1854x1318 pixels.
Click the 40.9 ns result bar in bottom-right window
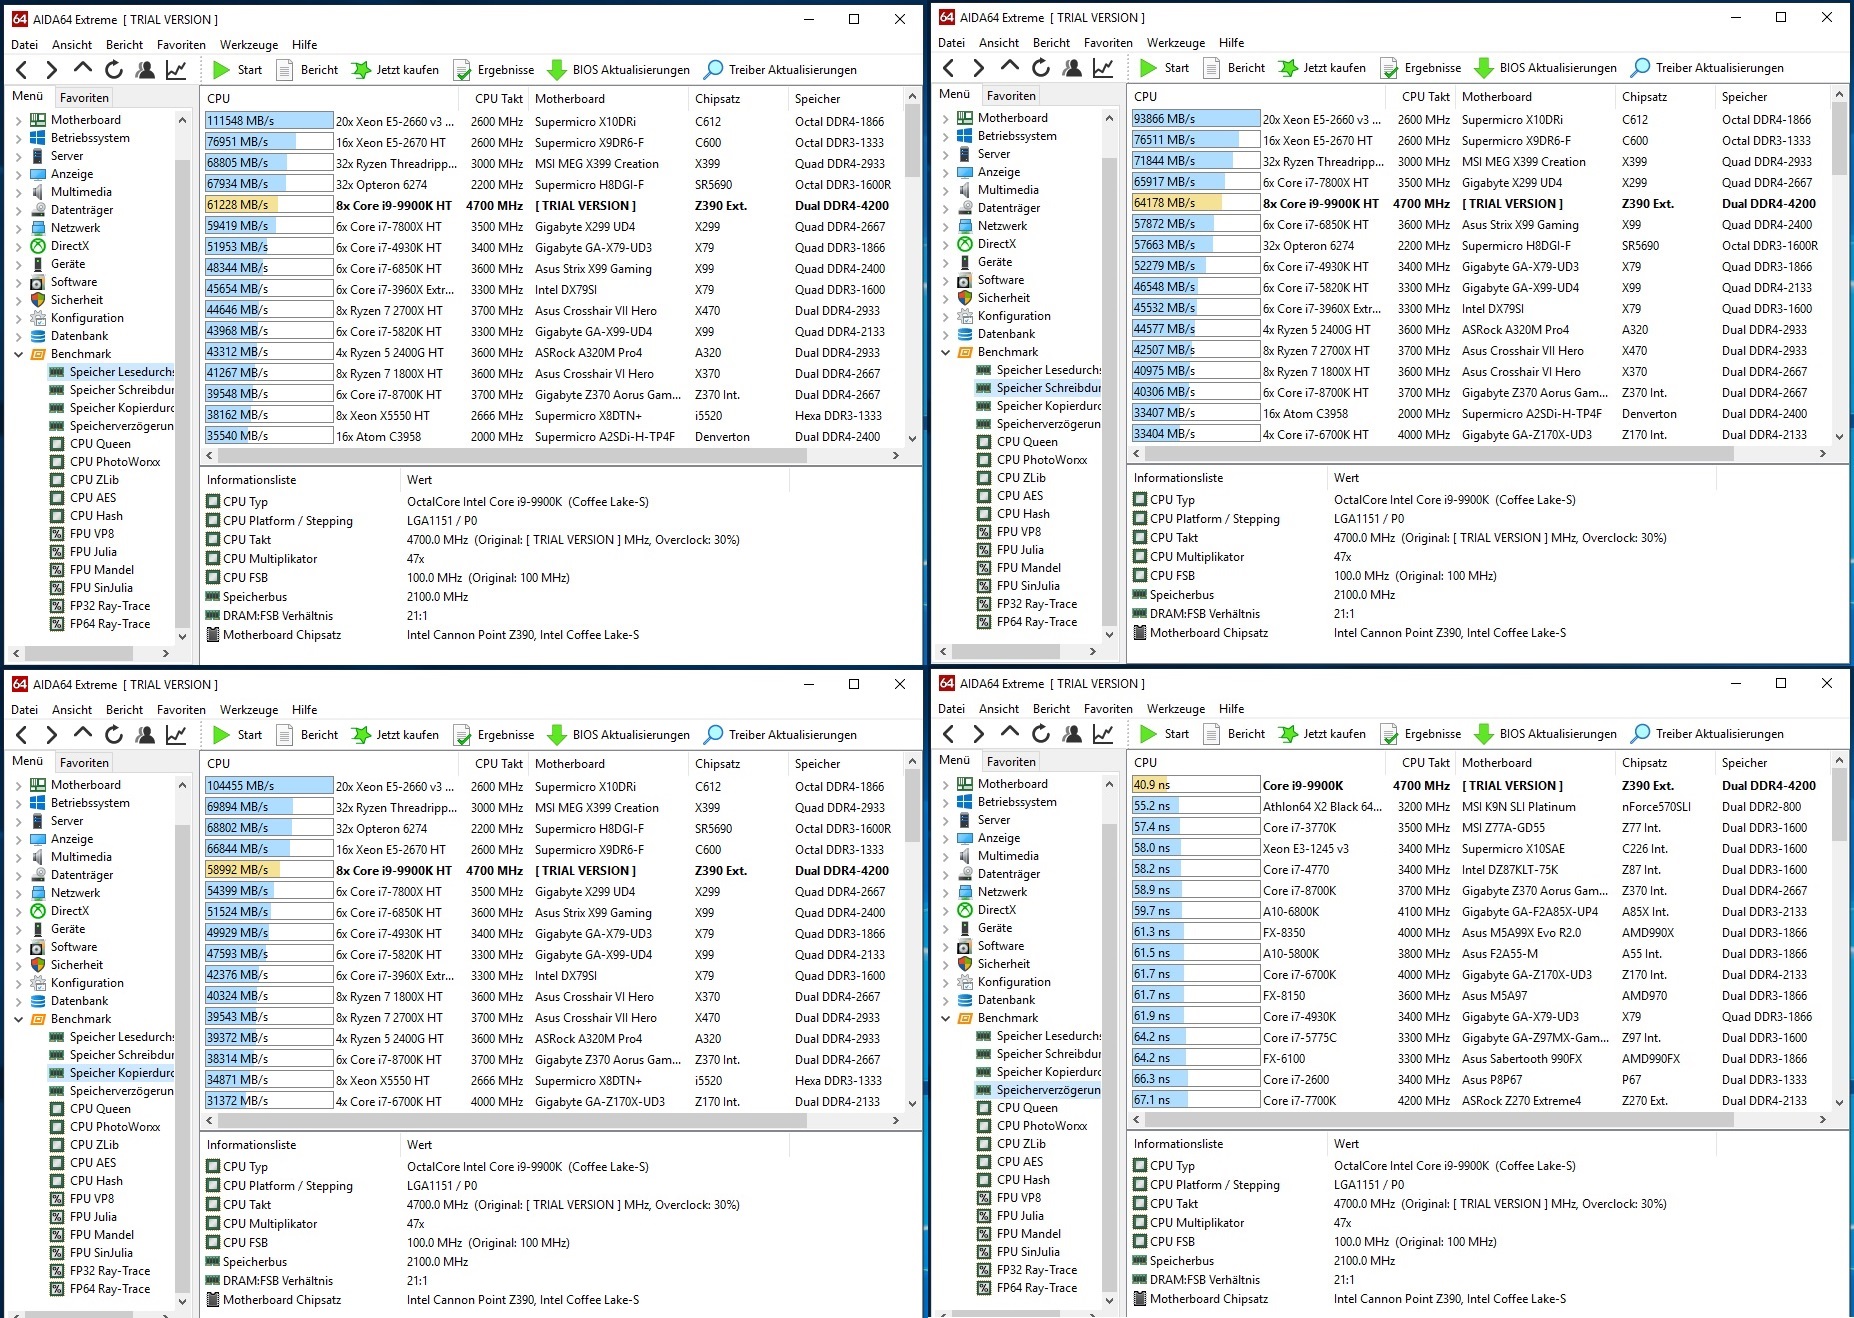[x=1195, y=785]
